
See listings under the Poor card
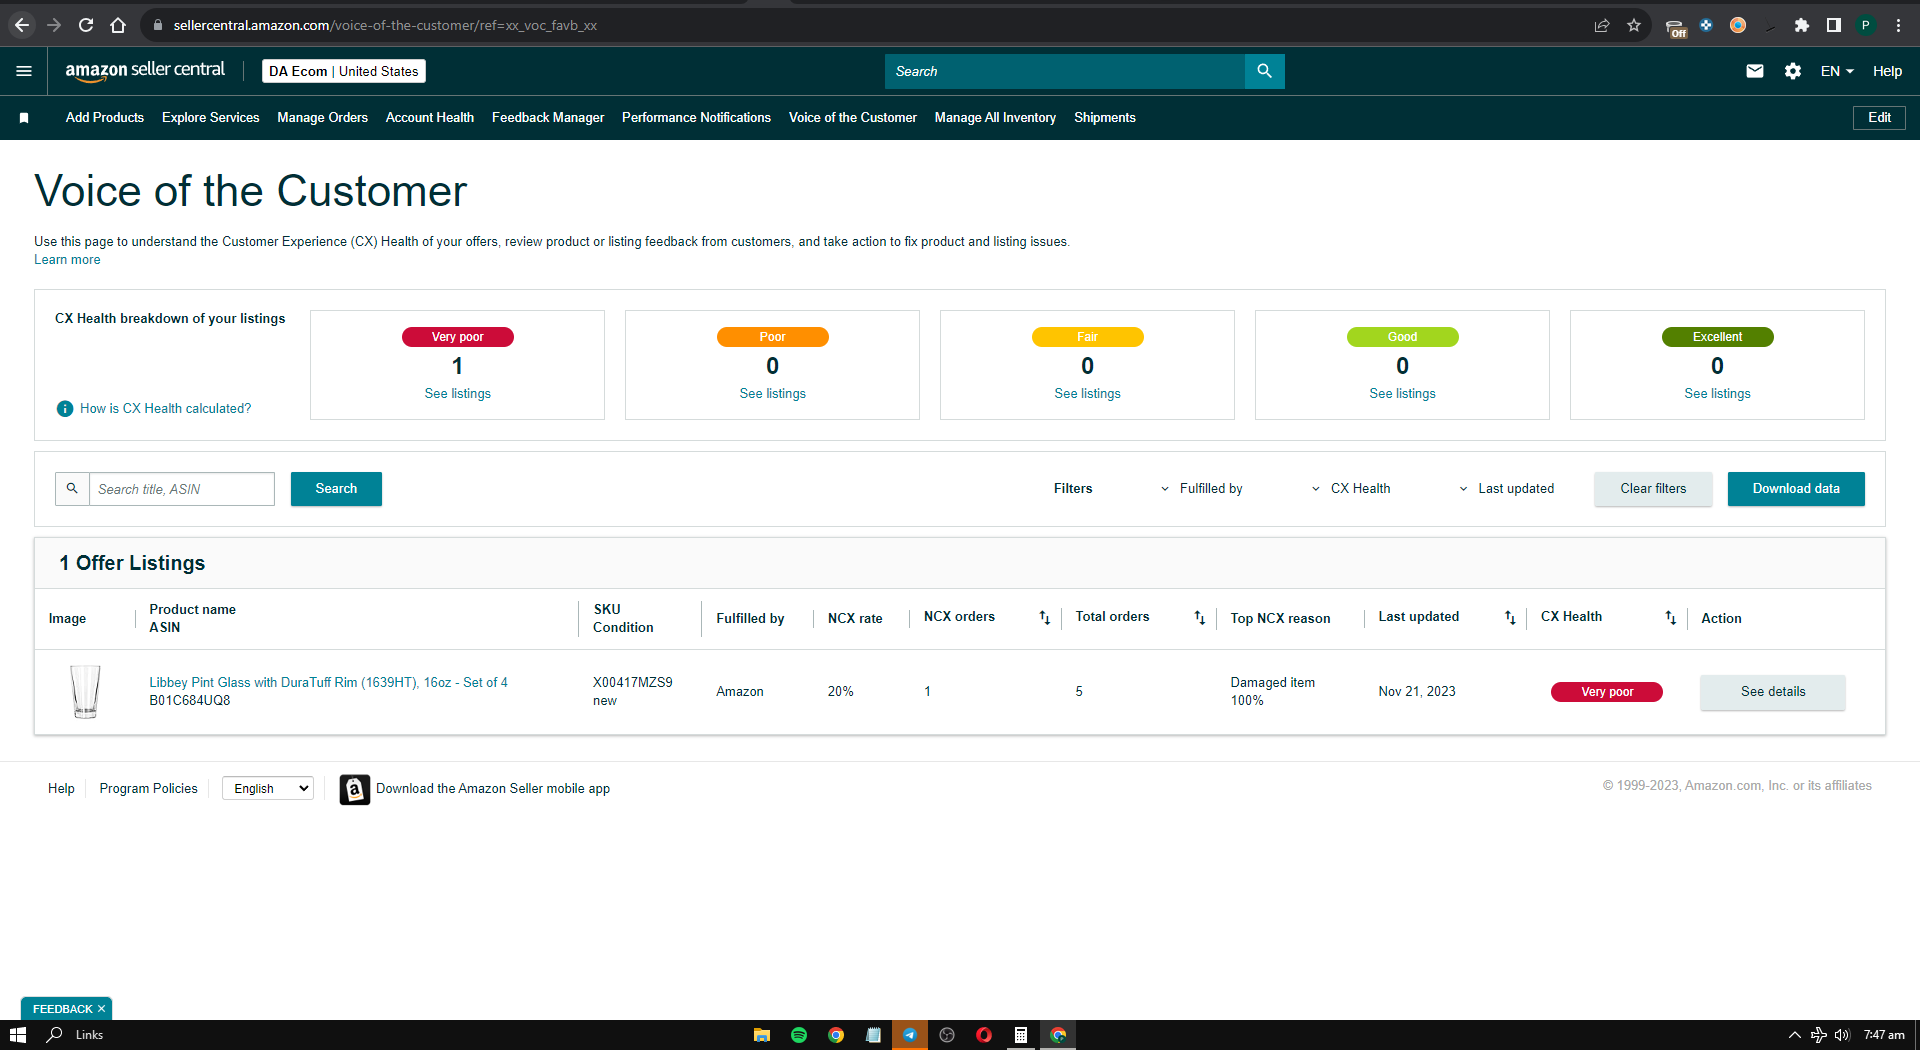(773, 394)
